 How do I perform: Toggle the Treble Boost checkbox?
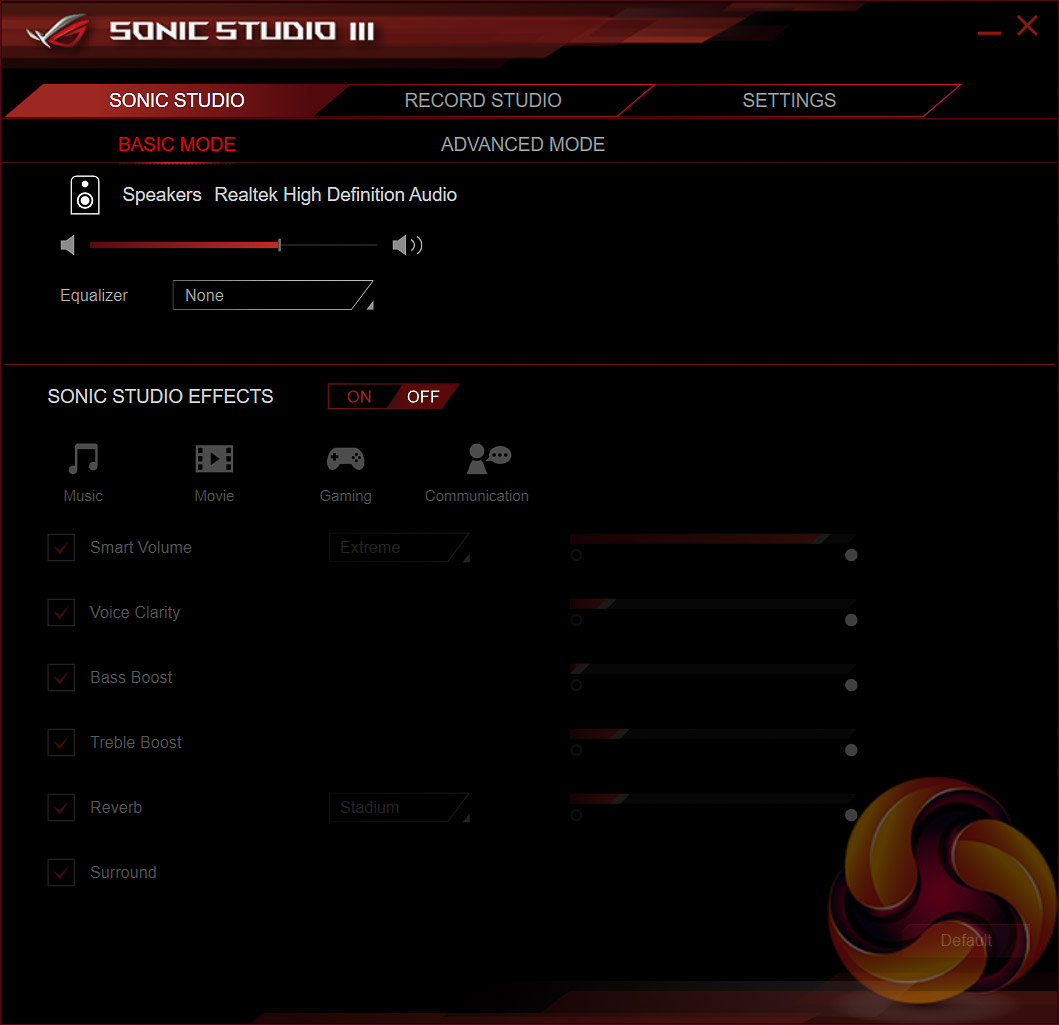pos(61,742)
